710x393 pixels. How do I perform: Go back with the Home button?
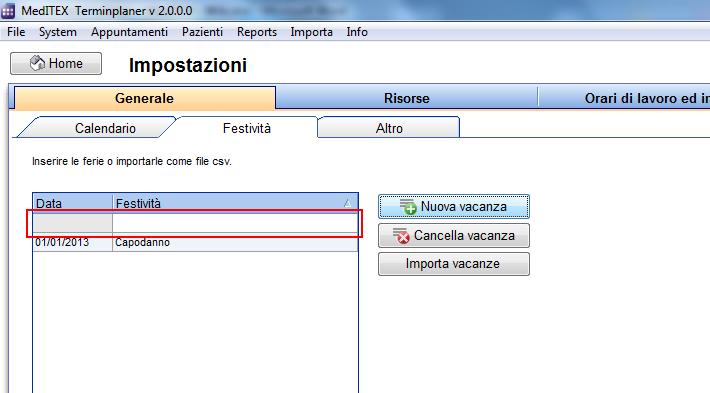coord(56,63)
